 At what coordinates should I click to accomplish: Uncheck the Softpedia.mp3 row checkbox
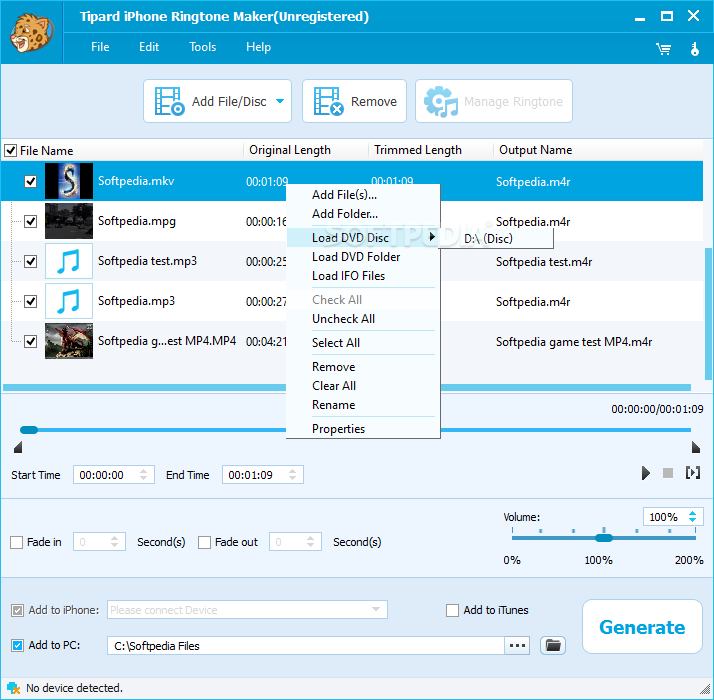click(31, 301)
